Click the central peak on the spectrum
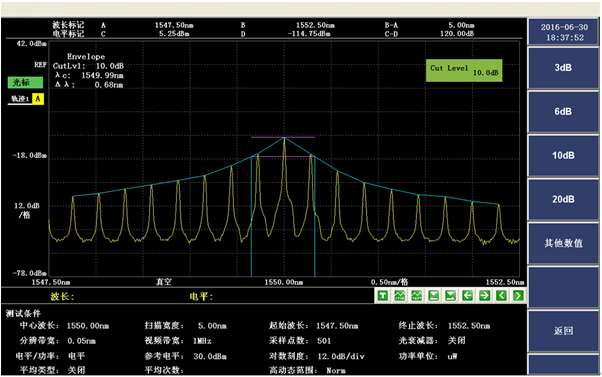Screen dimensions: 602x377 tap(284, 139)
